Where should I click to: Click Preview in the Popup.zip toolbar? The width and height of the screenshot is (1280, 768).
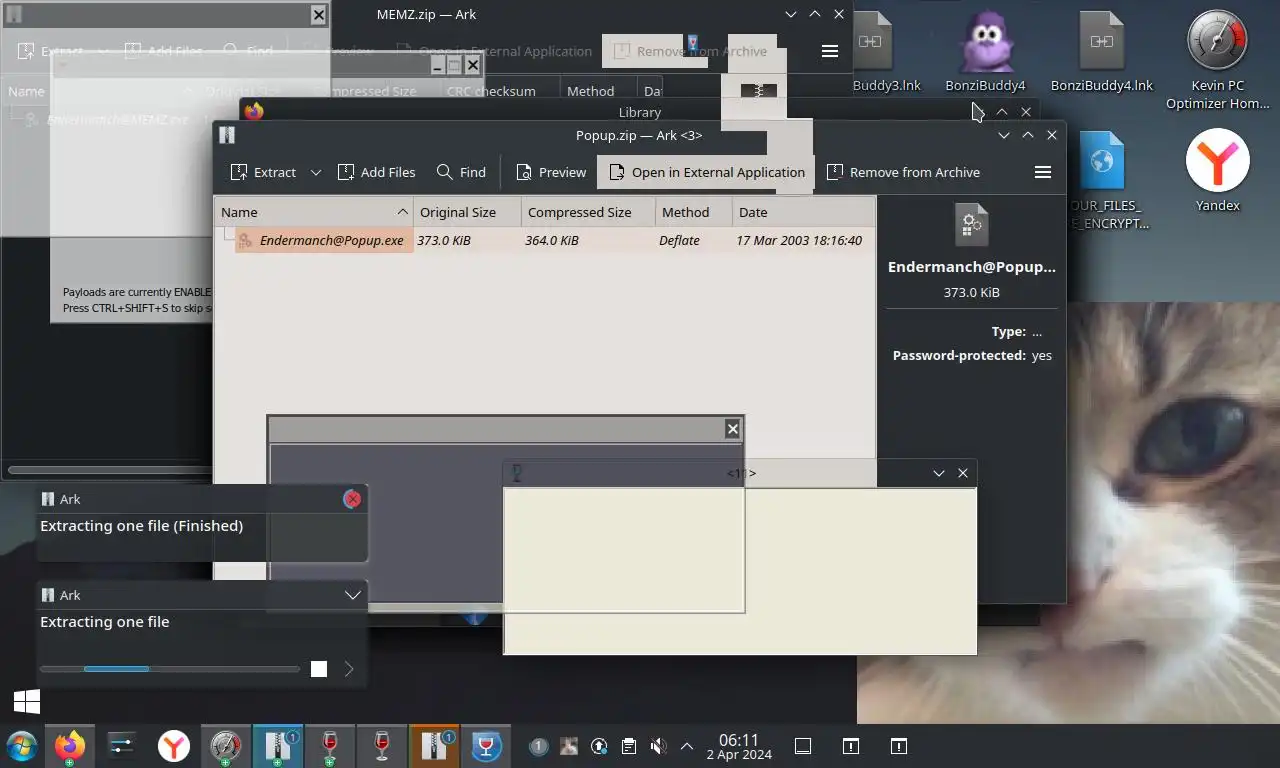coord(551,172)
